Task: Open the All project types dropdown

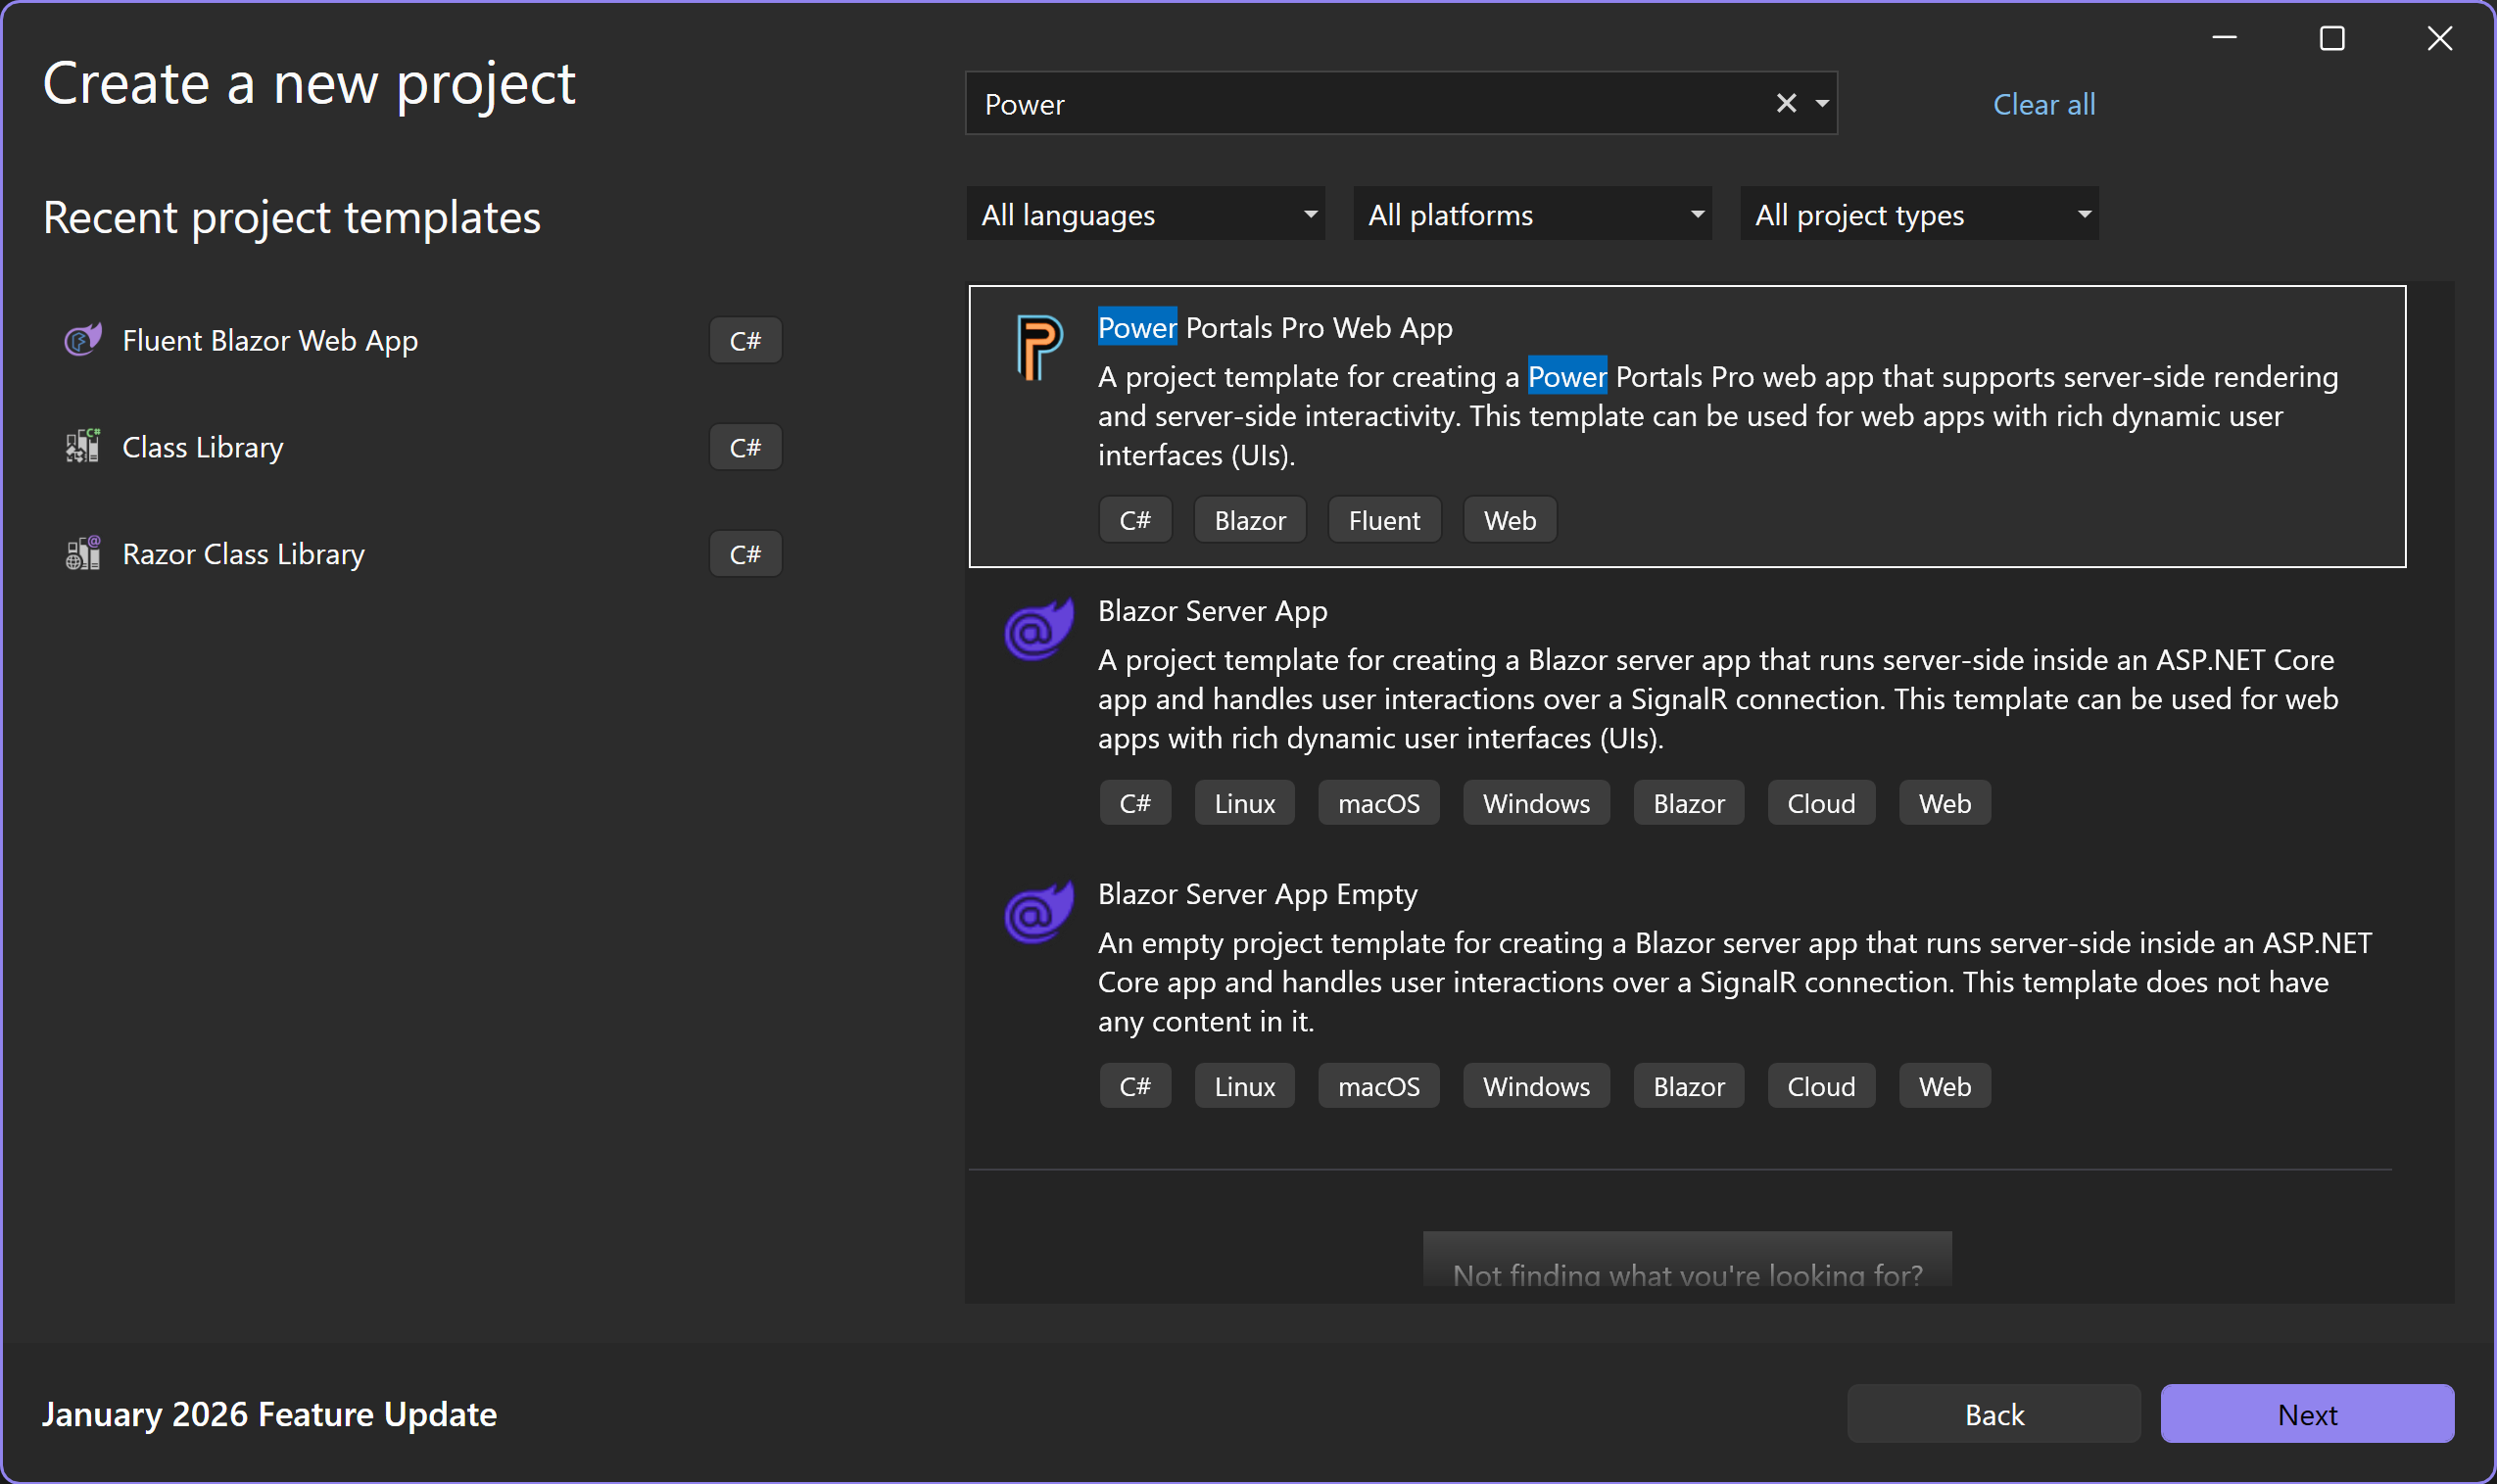Action: [x=1919, y=214]
